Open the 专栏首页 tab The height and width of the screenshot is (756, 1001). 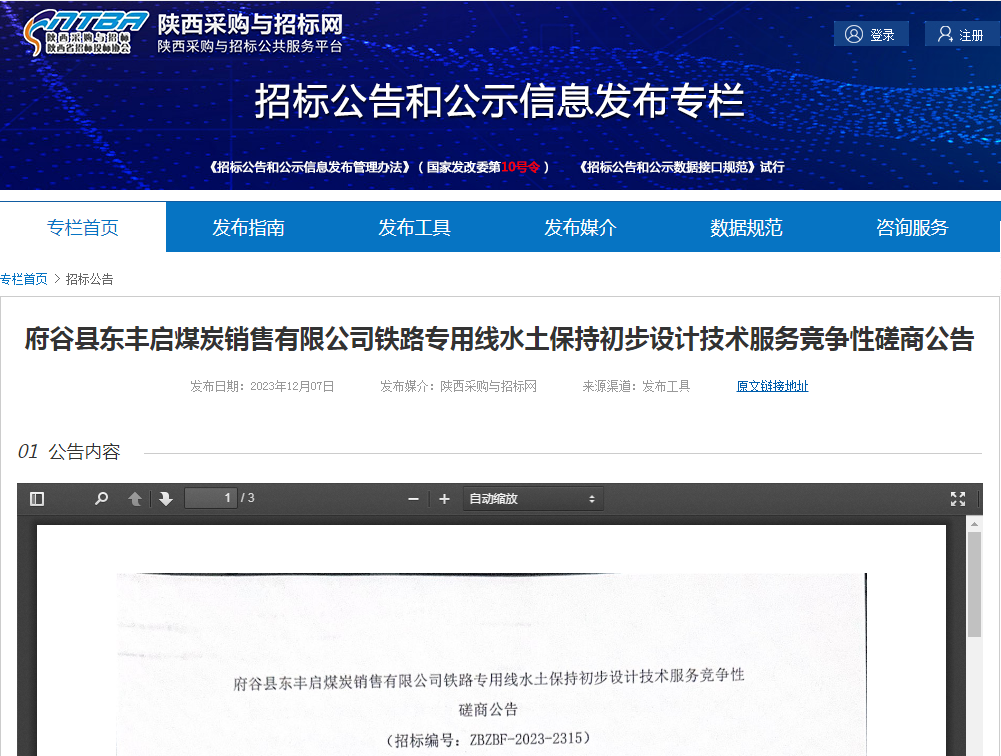pyautogui.click(x=83, y=227)
